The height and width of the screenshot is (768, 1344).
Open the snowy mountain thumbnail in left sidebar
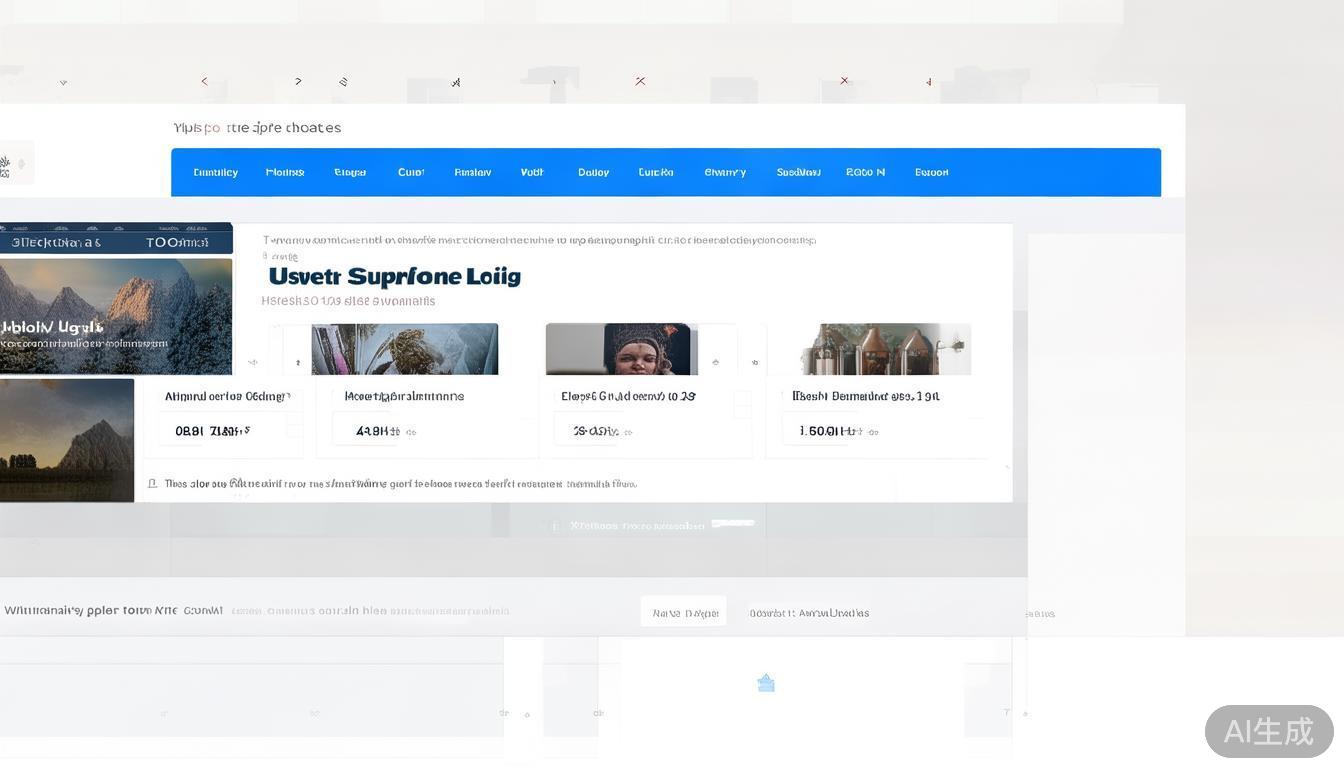pos(116,315)
